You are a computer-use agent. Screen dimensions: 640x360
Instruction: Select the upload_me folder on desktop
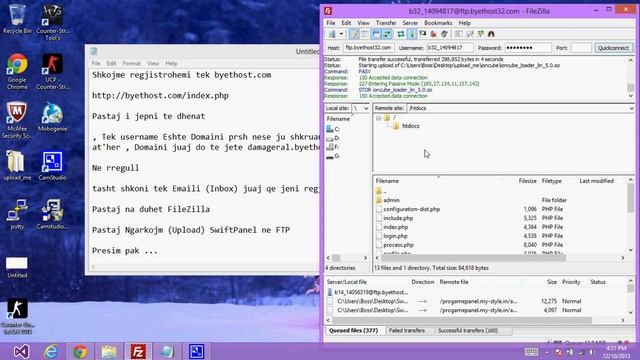(17, 166)
